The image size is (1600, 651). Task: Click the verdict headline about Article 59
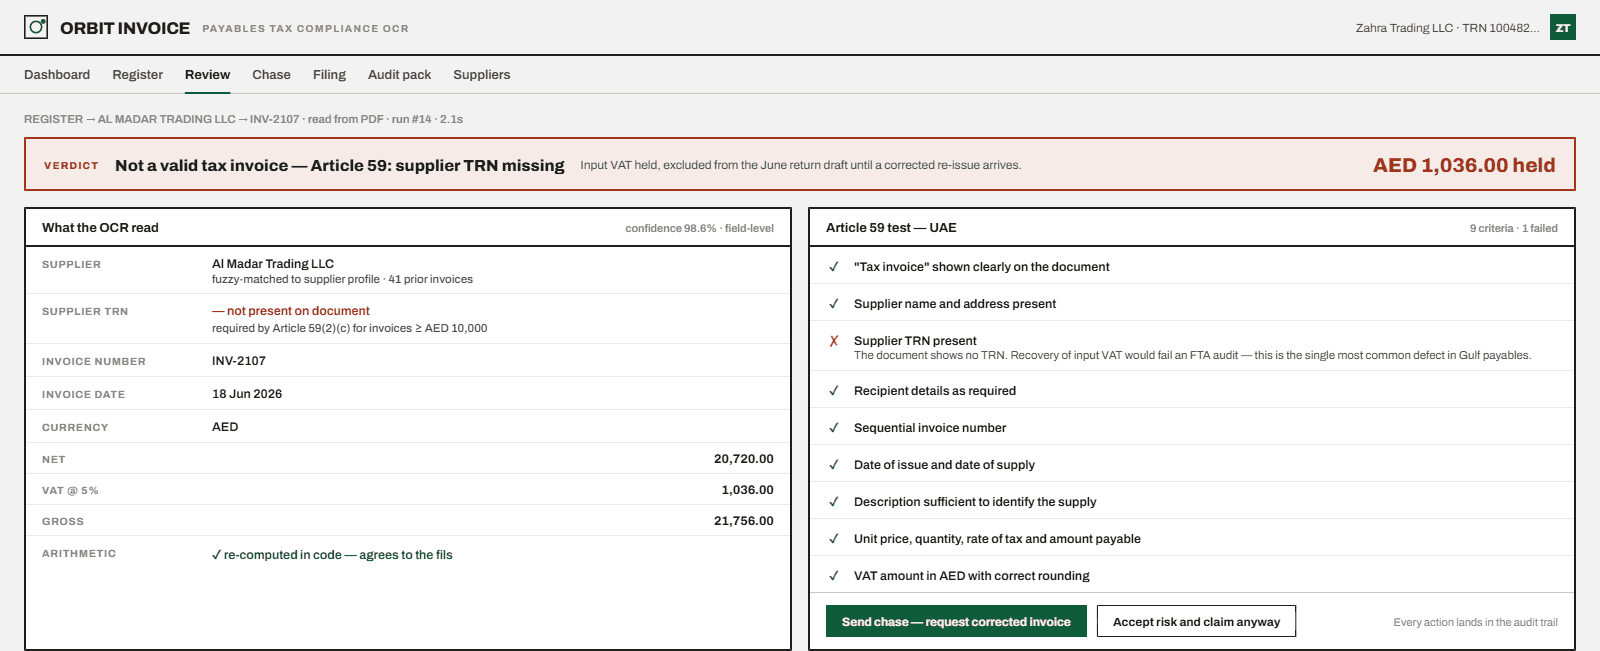pos(340,166)
